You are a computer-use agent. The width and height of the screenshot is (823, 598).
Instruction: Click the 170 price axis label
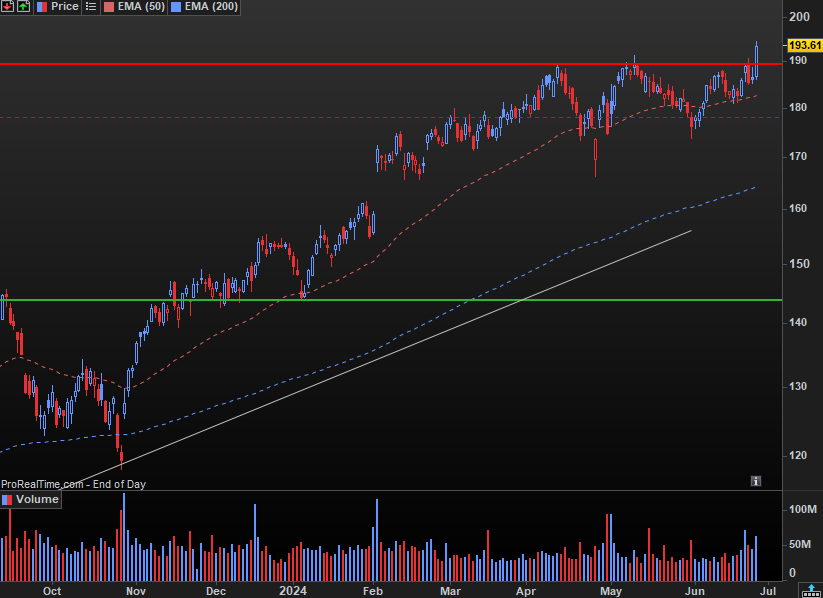798,156
